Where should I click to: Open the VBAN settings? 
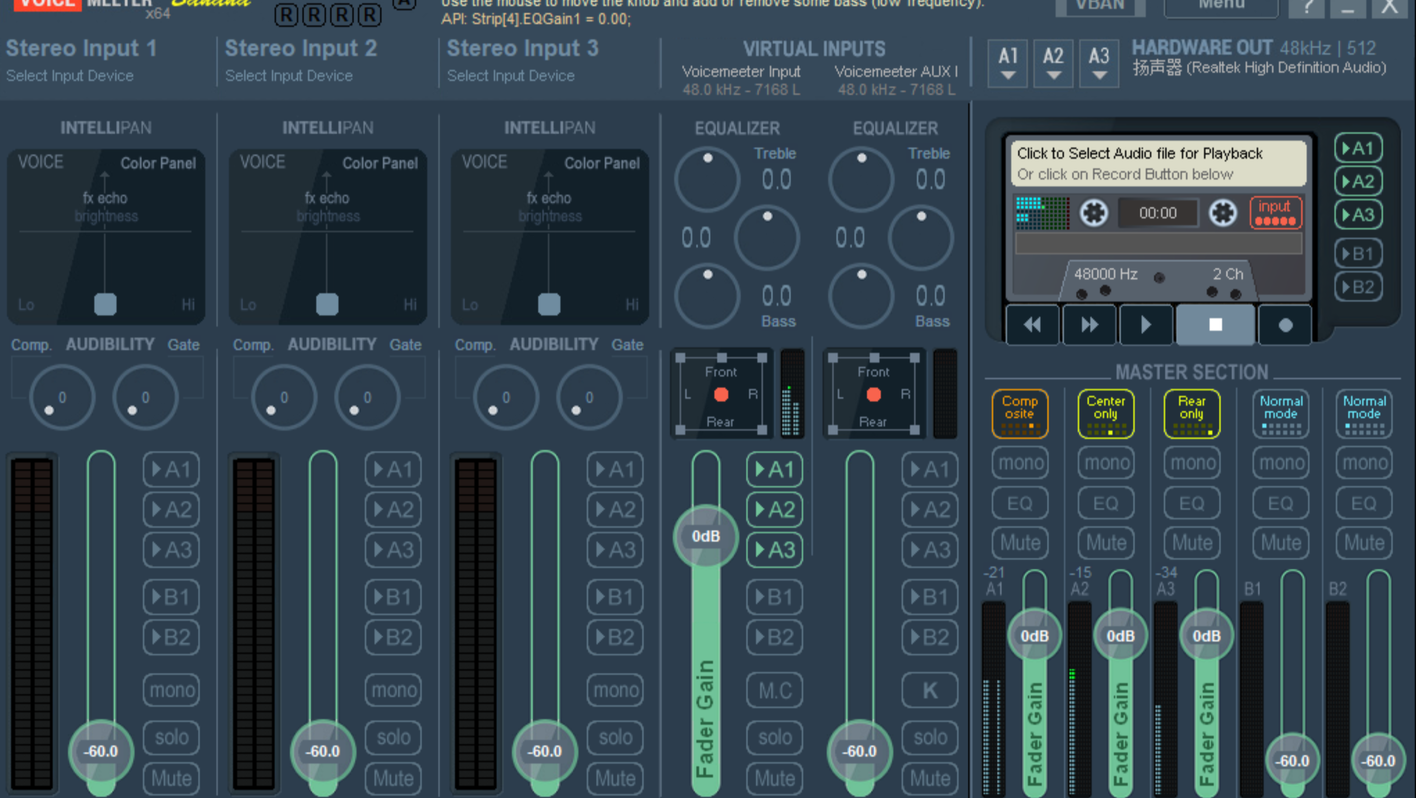pos(1100,7)
